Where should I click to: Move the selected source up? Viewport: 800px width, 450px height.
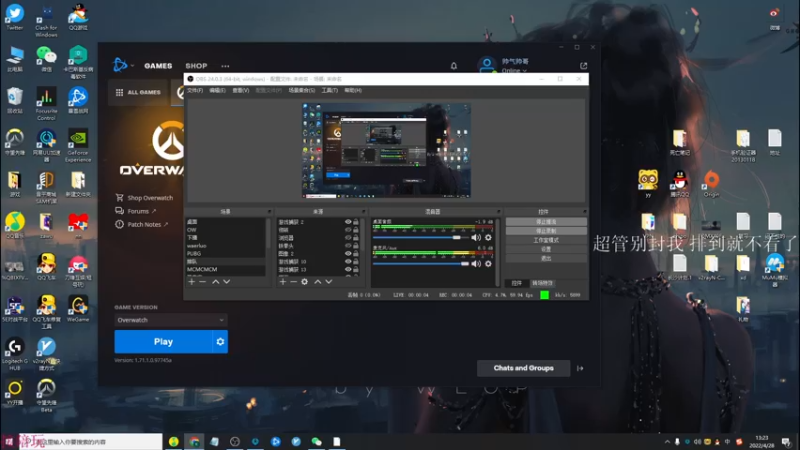[318, 282]
